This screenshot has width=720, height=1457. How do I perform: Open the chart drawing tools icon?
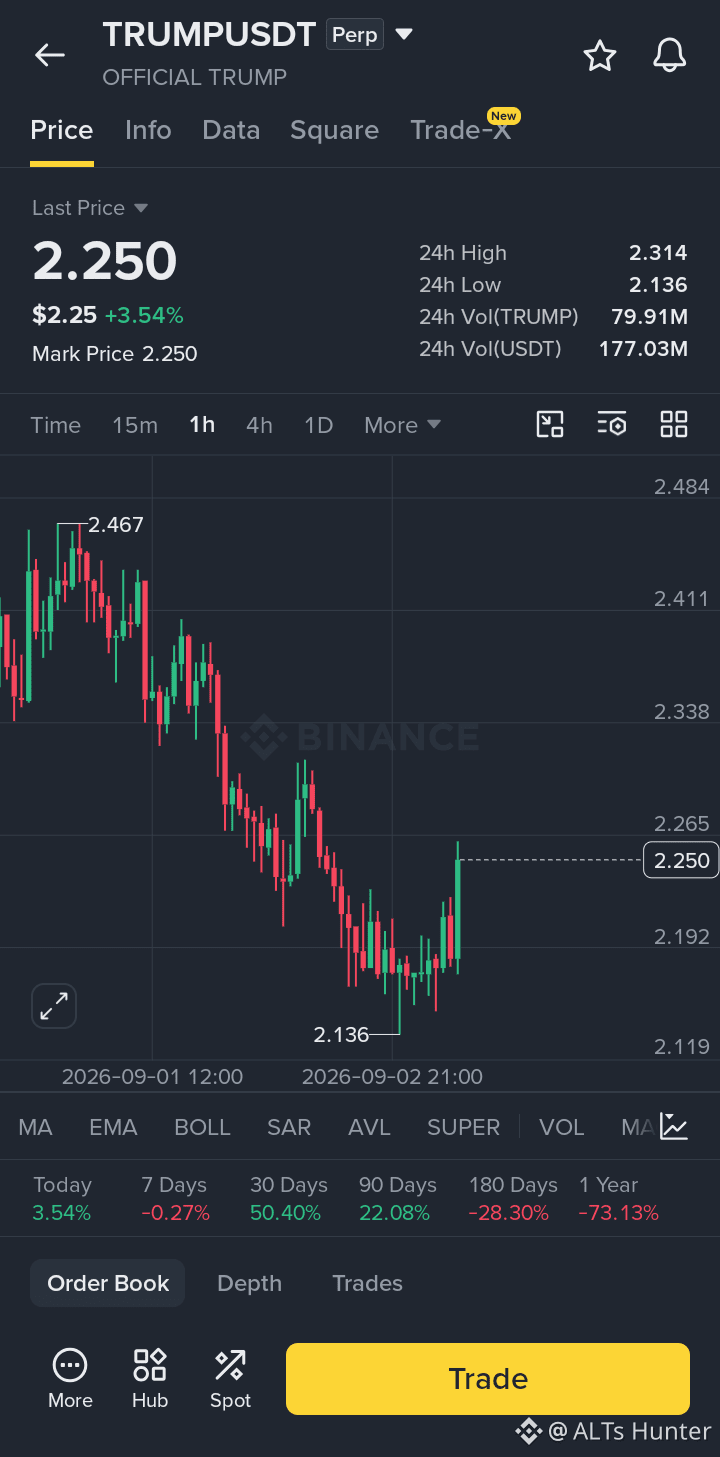click(550, 424)
